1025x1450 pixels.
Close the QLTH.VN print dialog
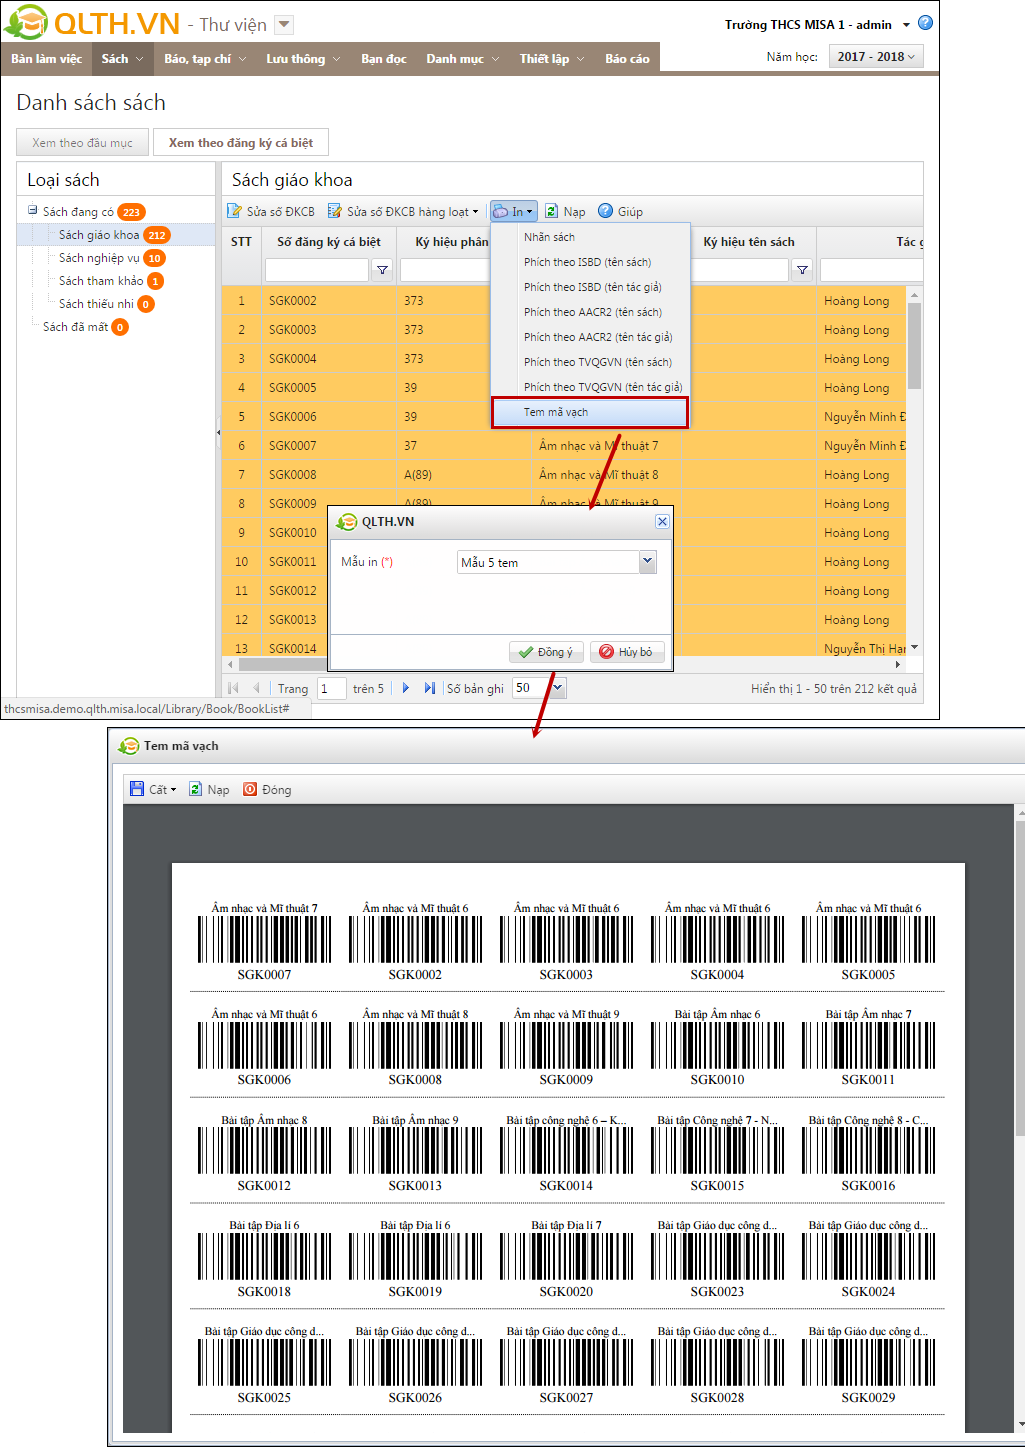(x=662, y=522)
